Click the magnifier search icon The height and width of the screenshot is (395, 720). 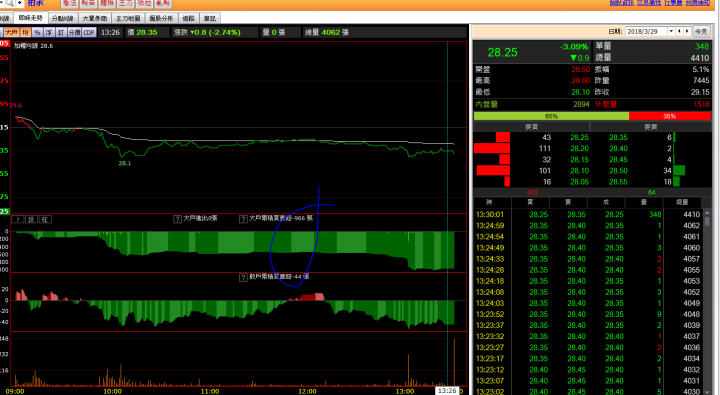pyautogui.click(x=10, y=3)
